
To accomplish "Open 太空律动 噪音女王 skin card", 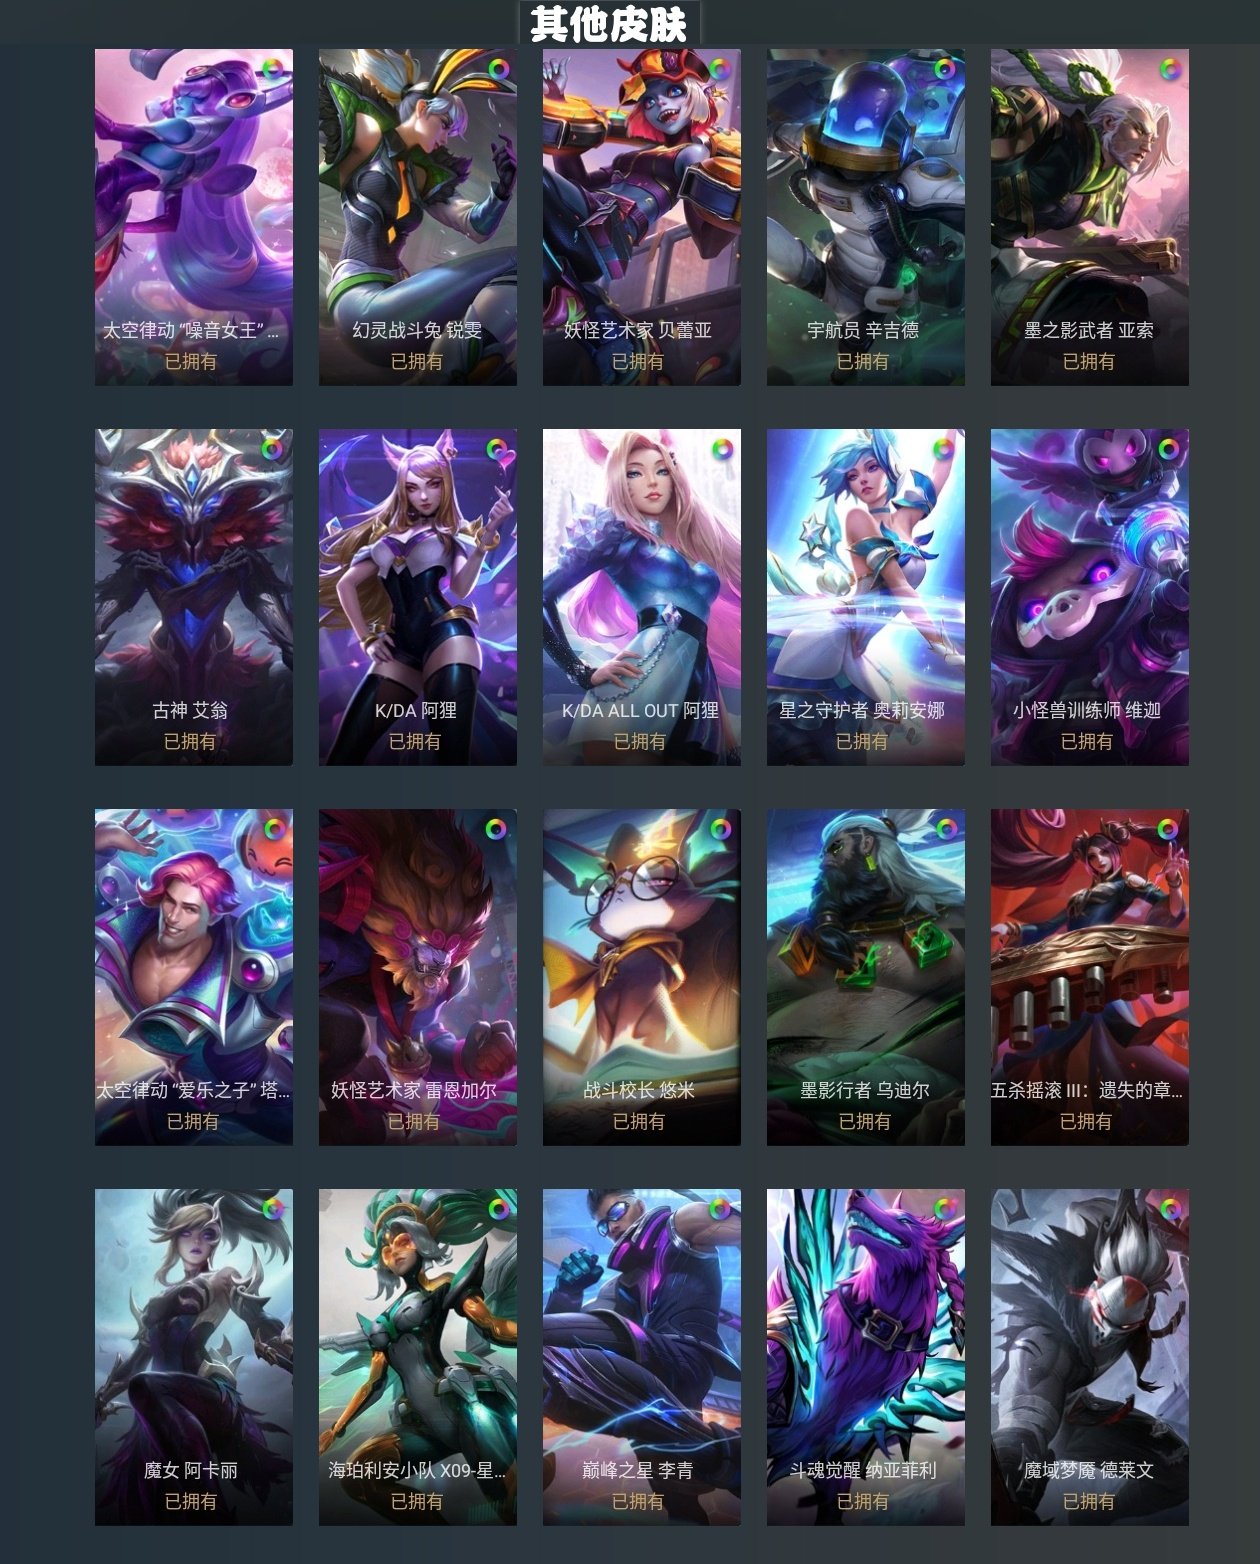I will click(194, 217).
